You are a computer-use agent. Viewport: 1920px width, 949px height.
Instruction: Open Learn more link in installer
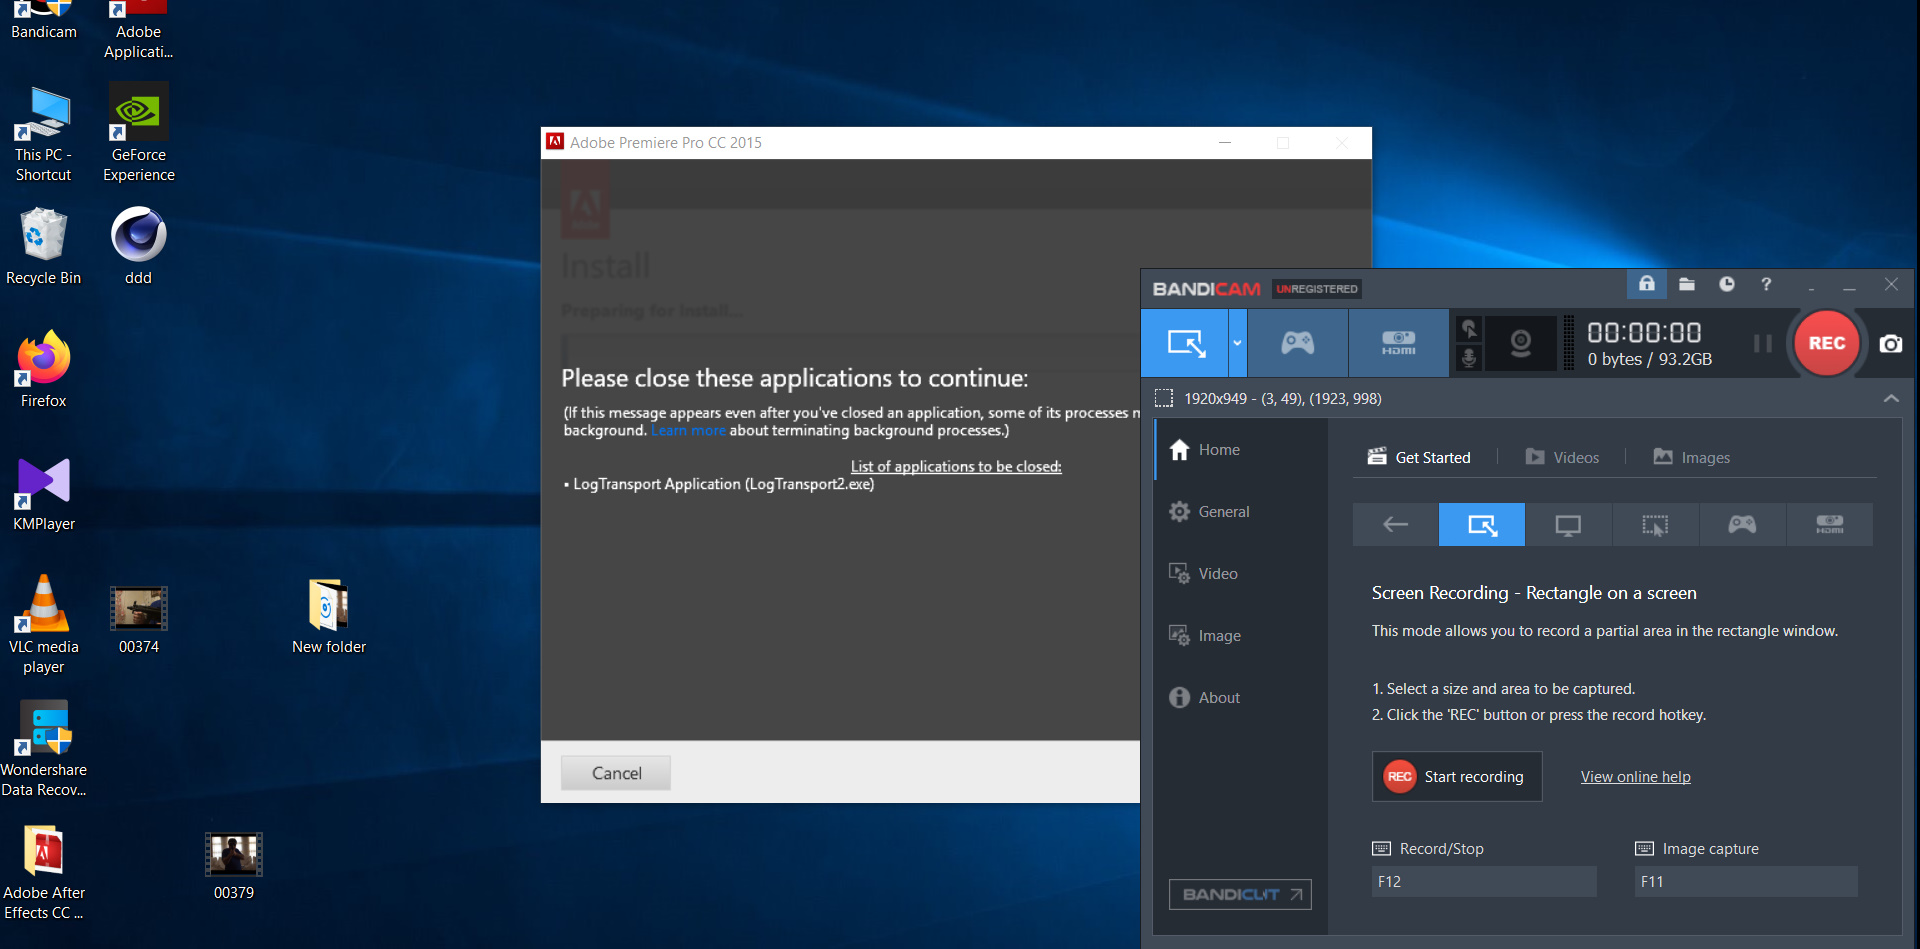click(688, 431)
